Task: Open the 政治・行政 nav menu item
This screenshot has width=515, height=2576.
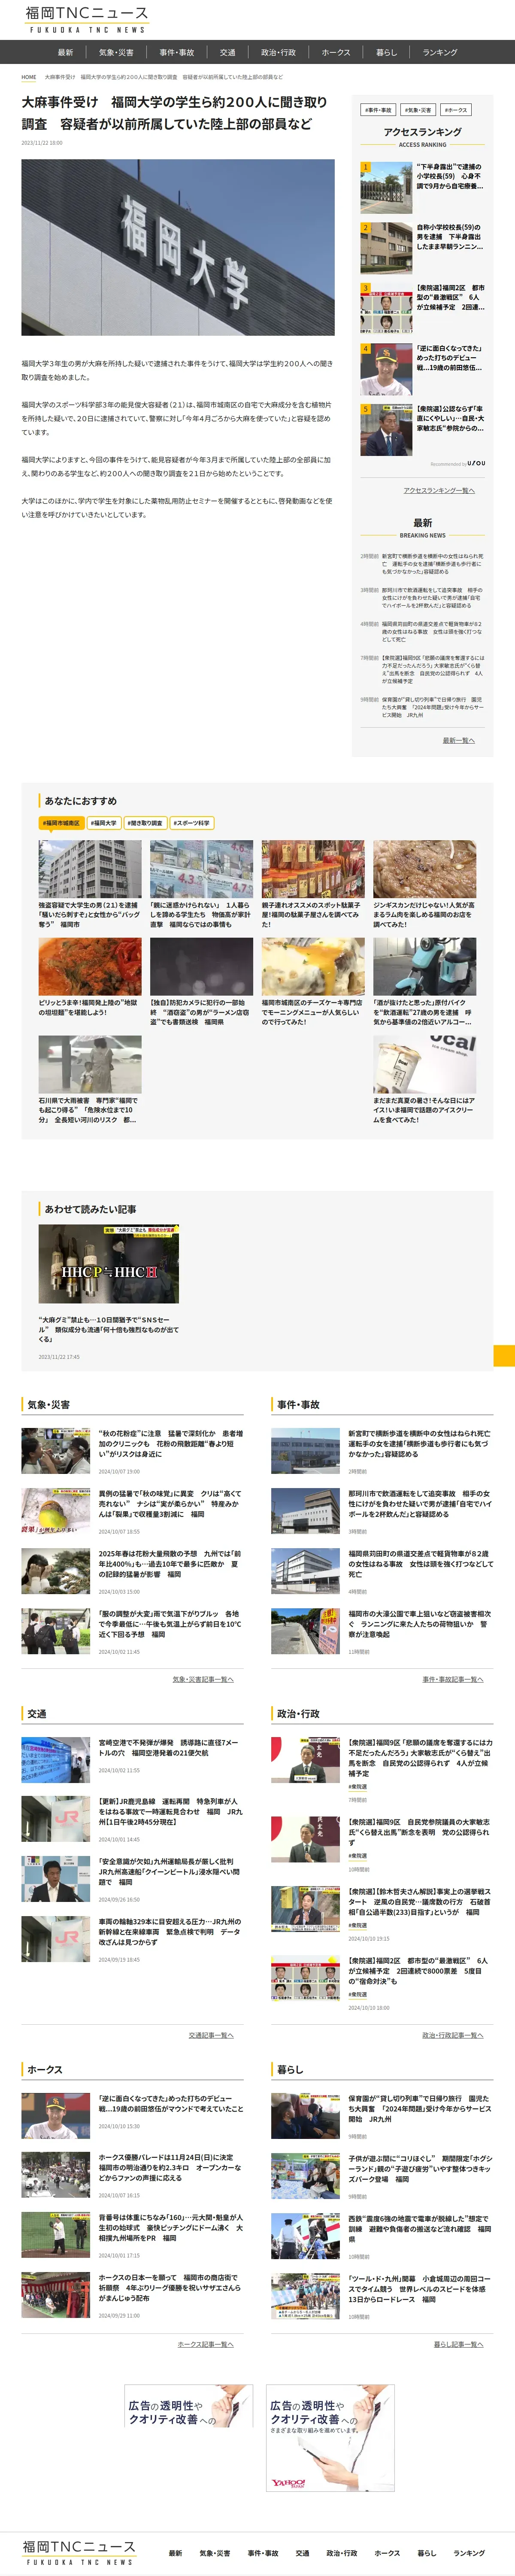Action: pyautogui.click(x=279, y=52)
